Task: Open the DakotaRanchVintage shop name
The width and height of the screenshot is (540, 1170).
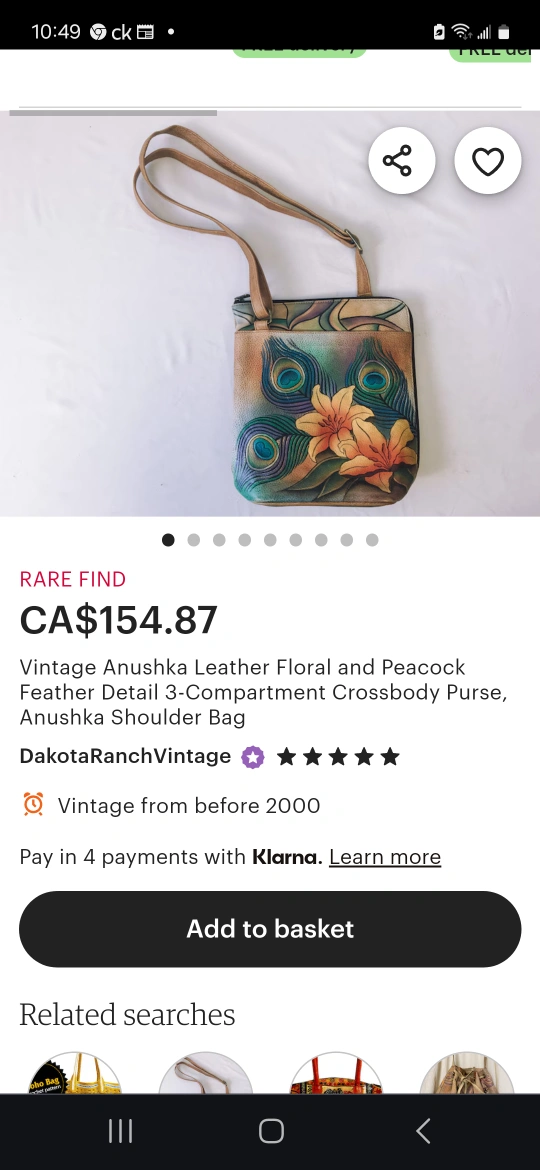Action: click(x=125, y=756)
